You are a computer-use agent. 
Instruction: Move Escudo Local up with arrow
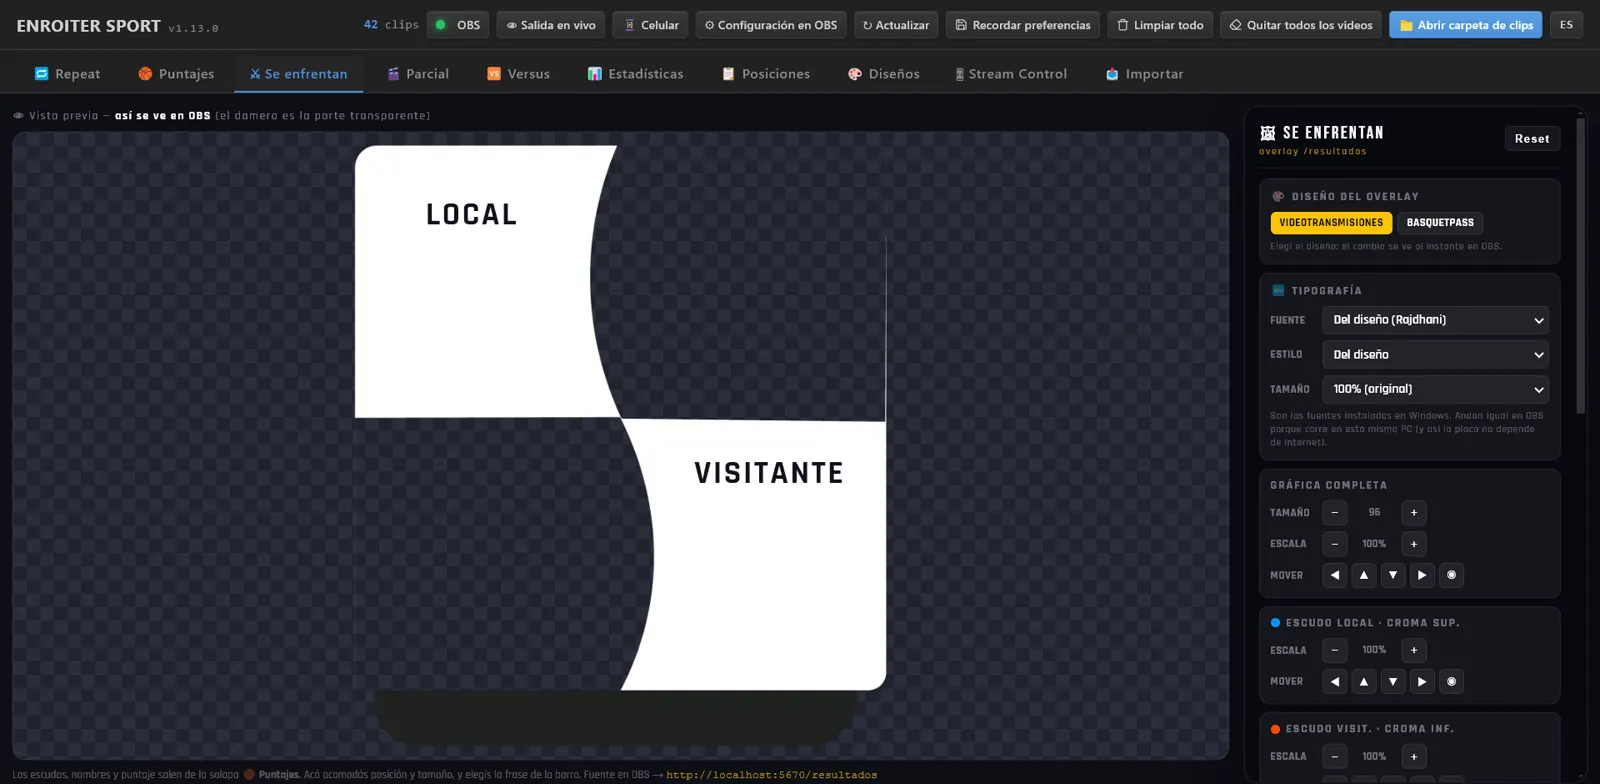[x=1364, y=682]
